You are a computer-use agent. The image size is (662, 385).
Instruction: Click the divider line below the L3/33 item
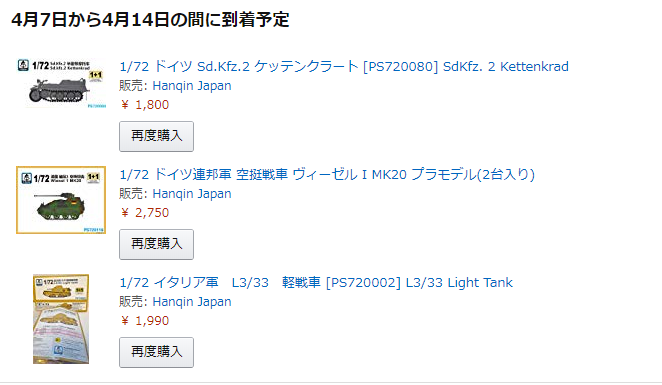pos(331,383)
